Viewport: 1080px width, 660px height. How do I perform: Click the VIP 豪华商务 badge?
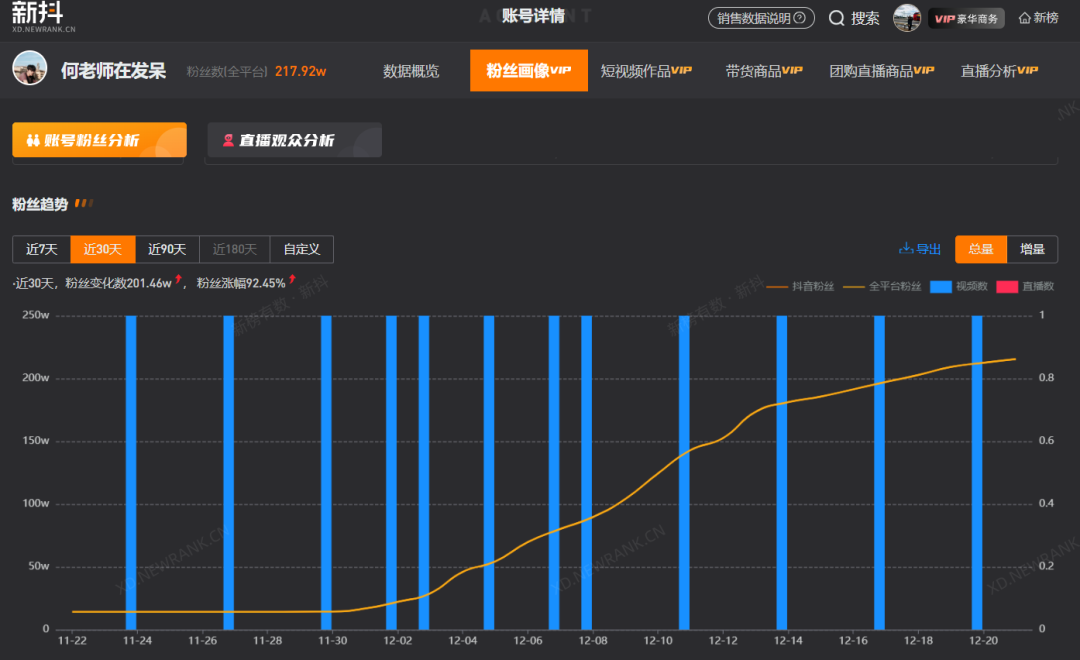tap(965, 18)
